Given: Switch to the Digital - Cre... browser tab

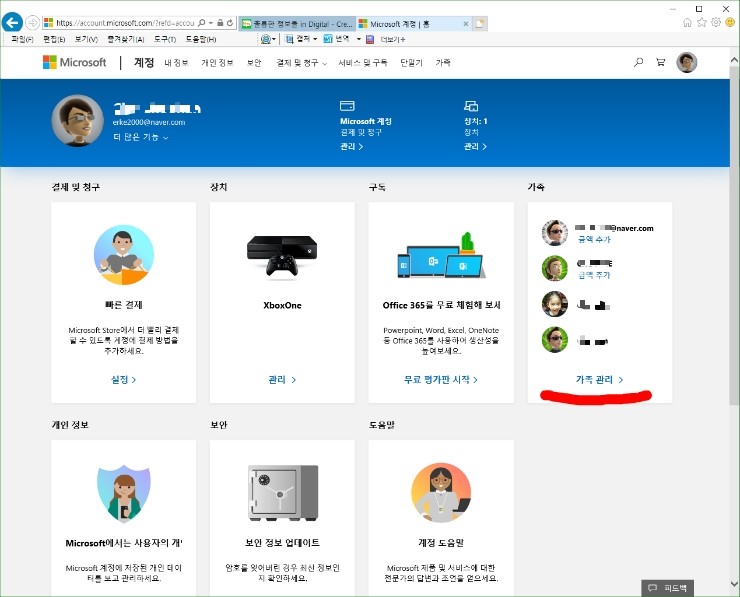Looking at the screenshot, I should tap(298, 24).
